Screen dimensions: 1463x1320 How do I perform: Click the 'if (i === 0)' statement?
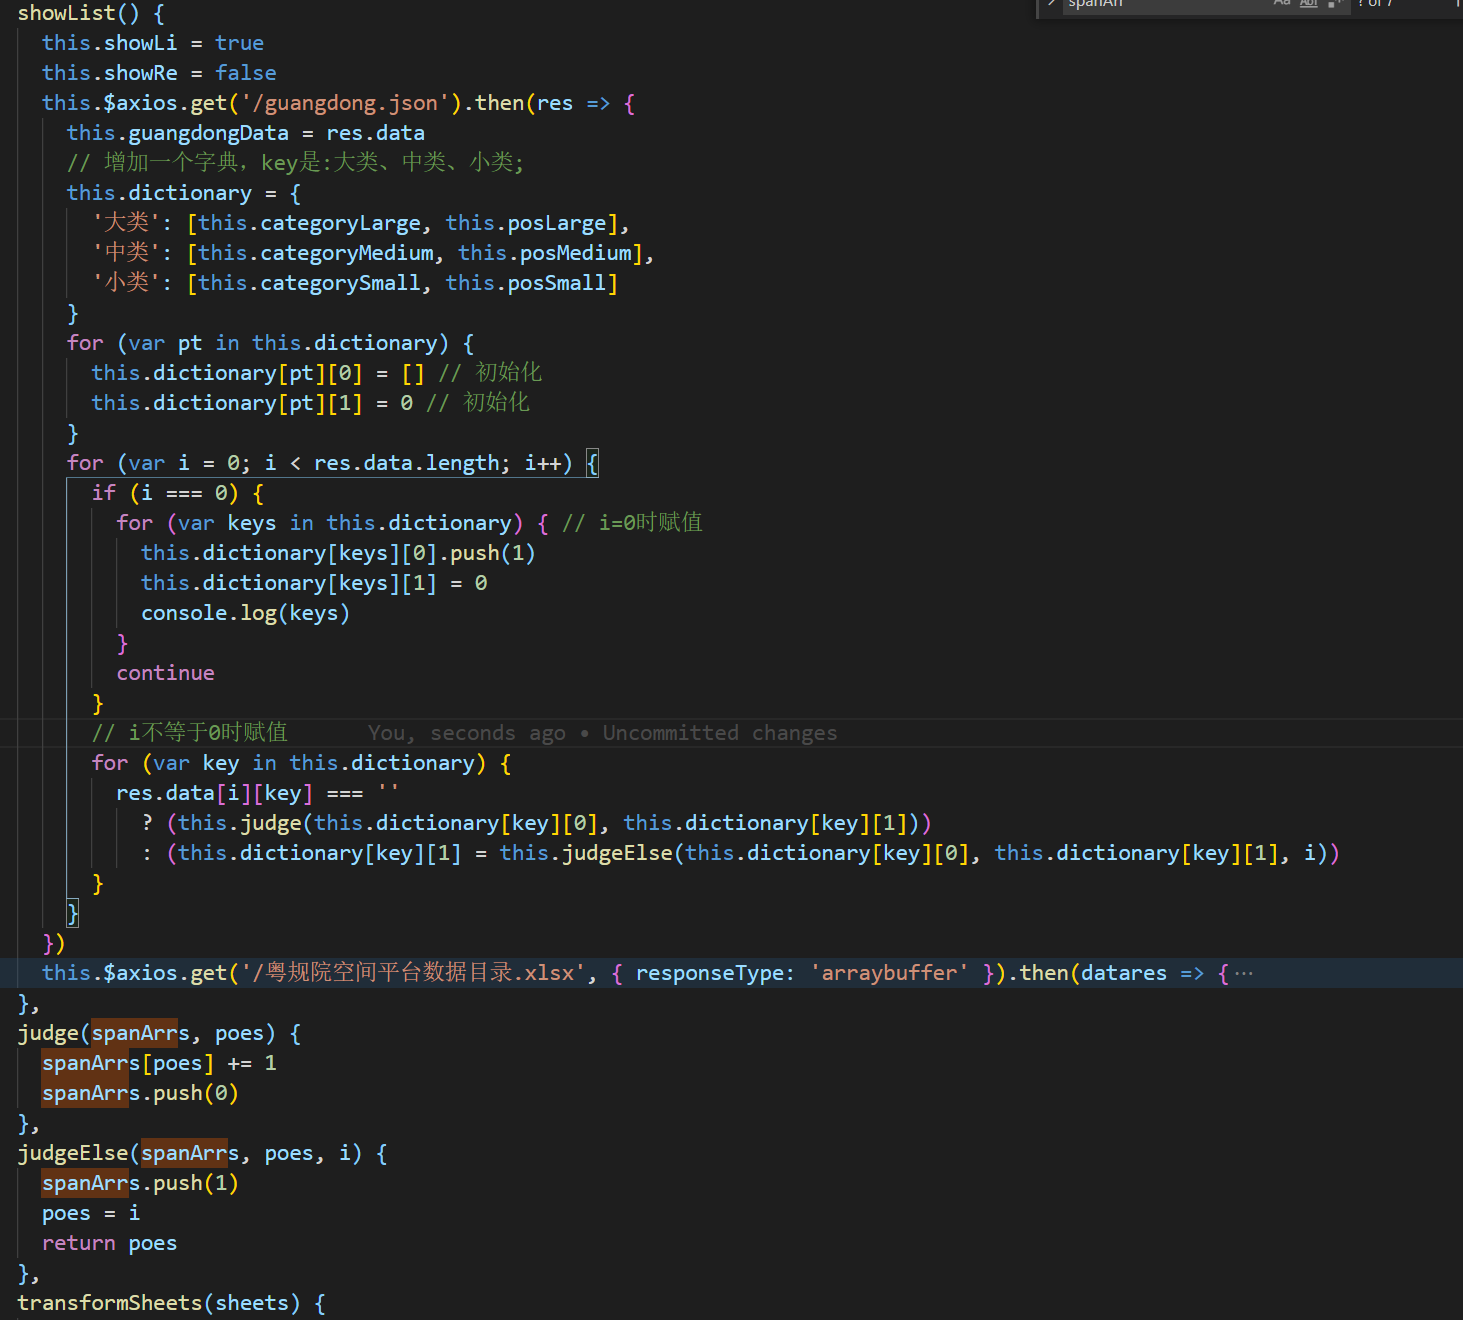click(178, 493)
